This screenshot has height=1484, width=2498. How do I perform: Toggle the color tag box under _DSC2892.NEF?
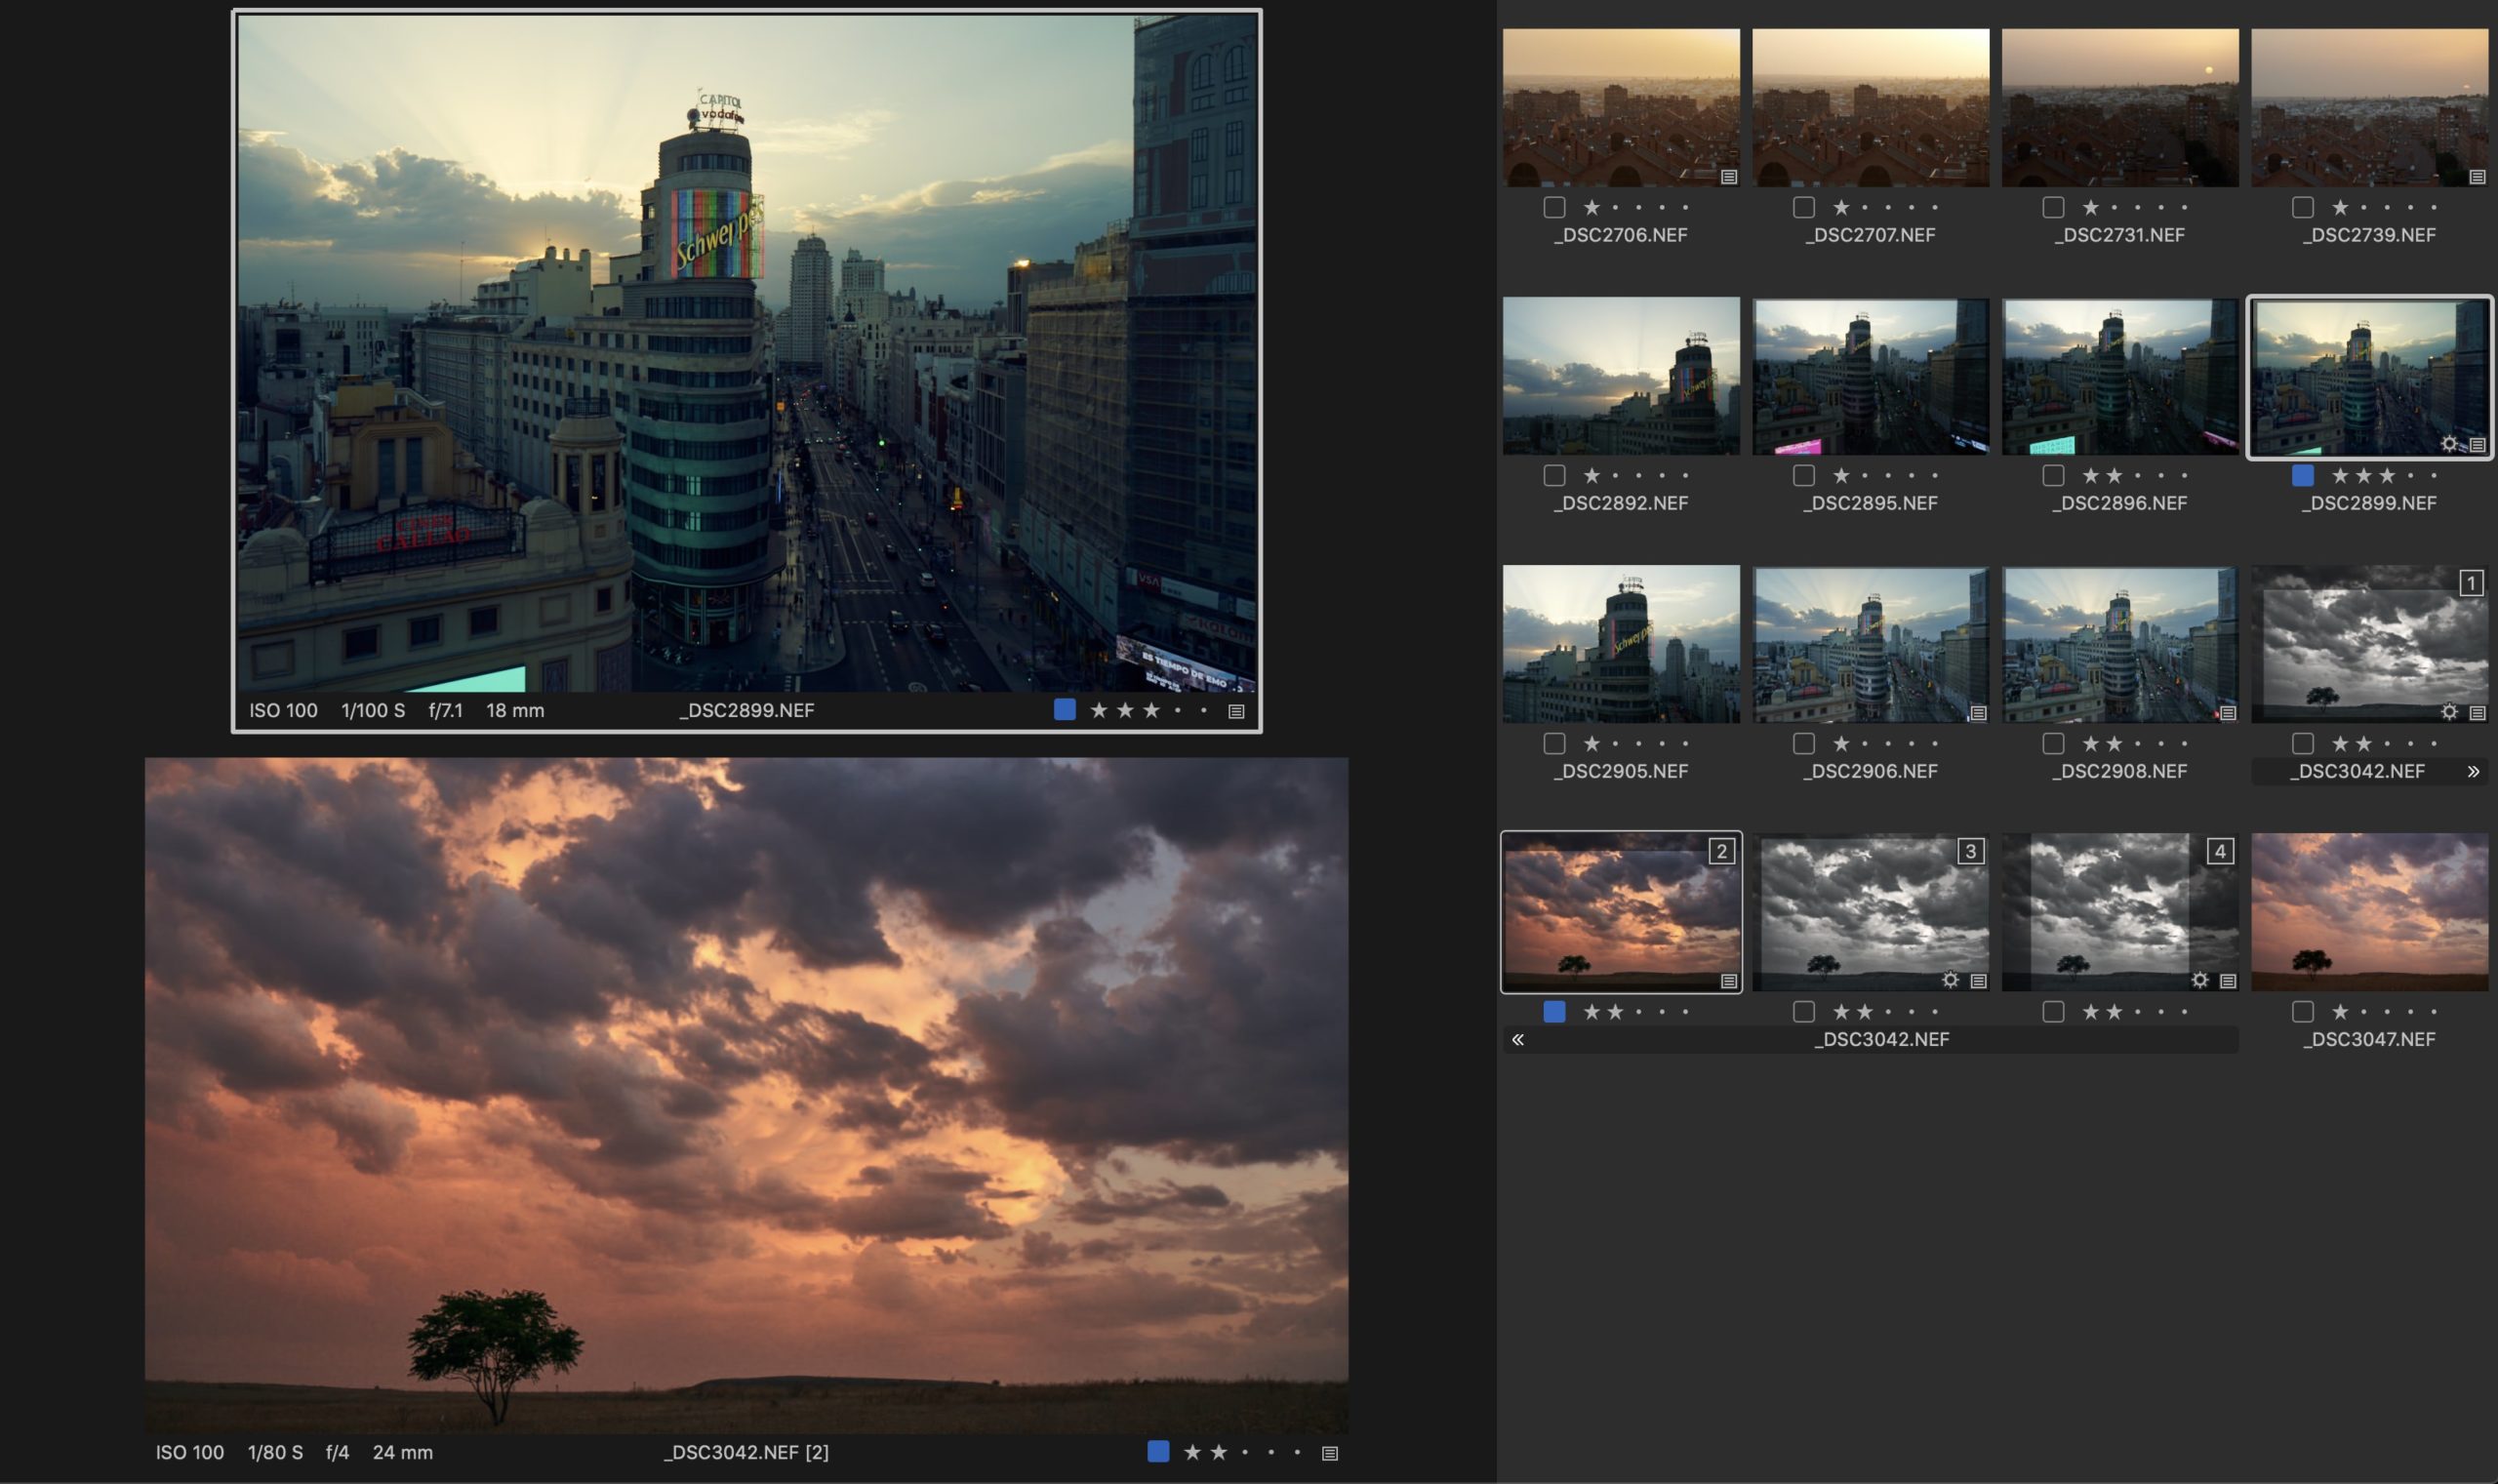coord(1554,475)
